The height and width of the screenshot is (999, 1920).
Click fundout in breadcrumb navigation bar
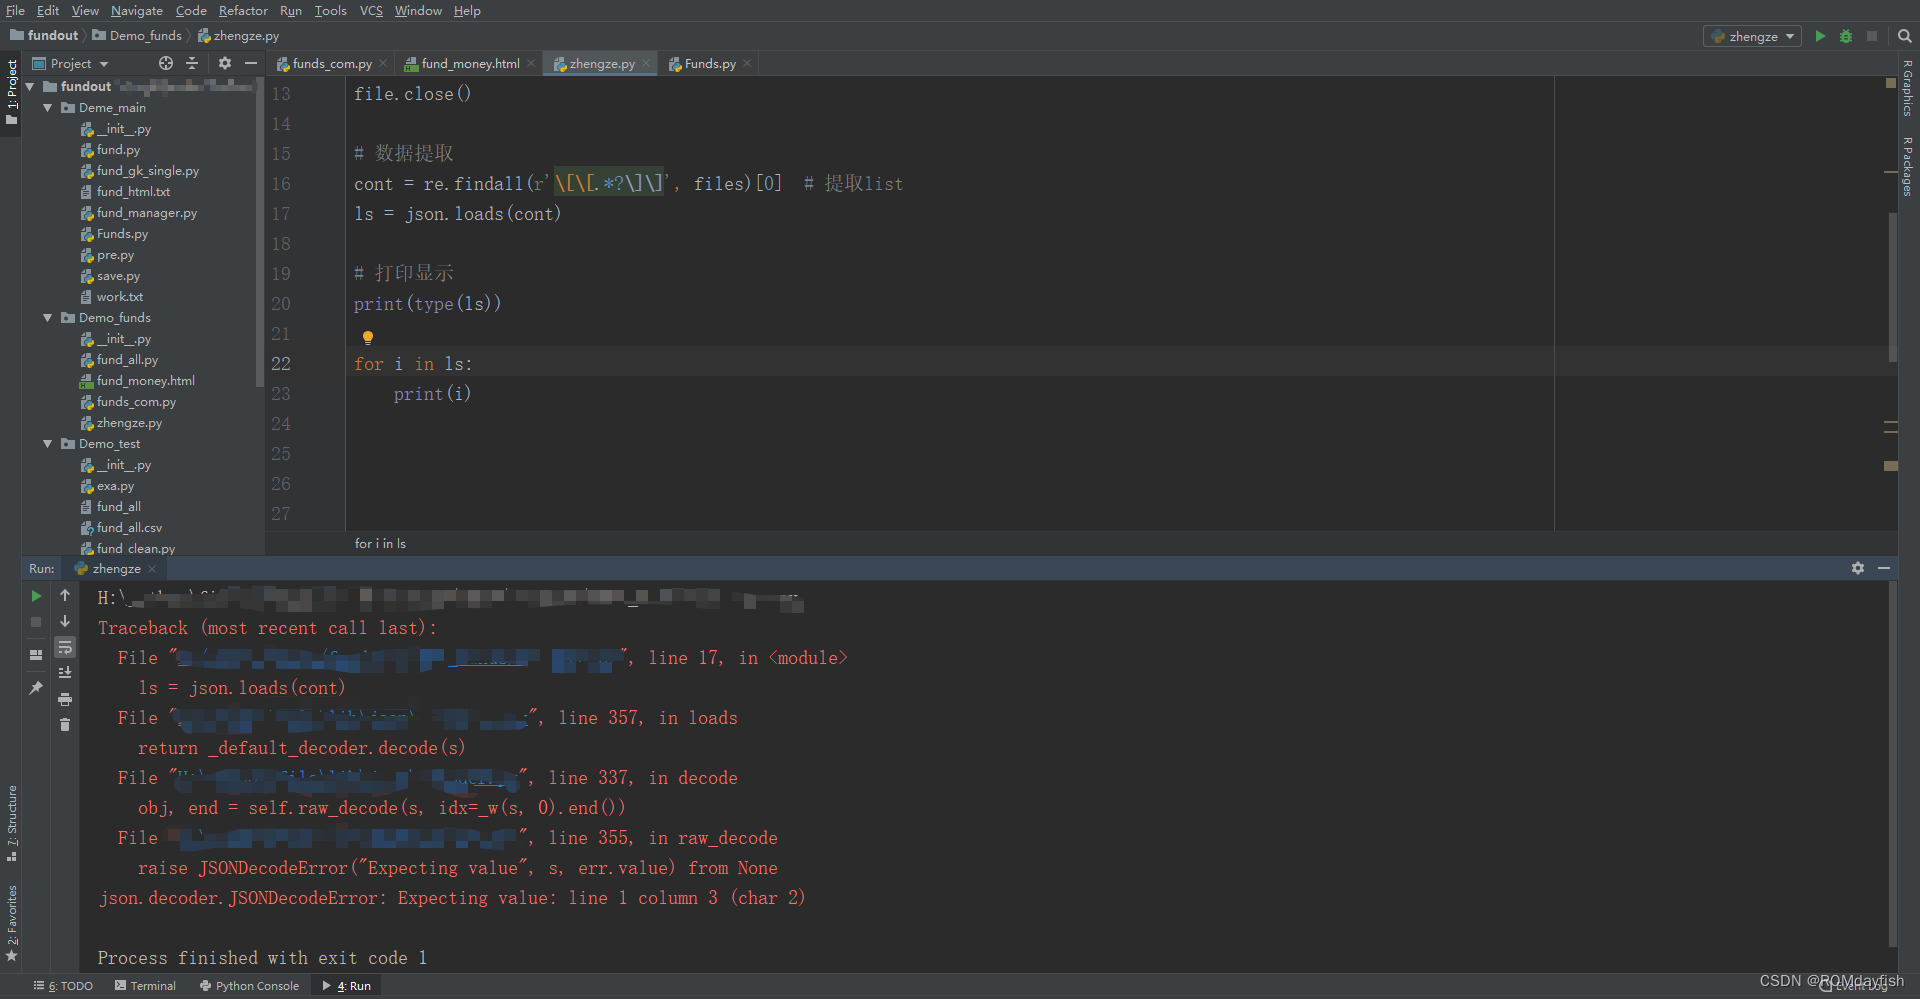point(44,35)
